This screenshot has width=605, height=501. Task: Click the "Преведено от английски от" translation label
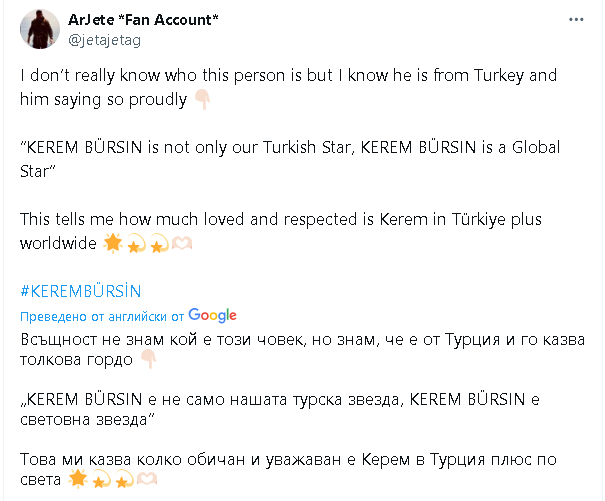tap(101, 316)
